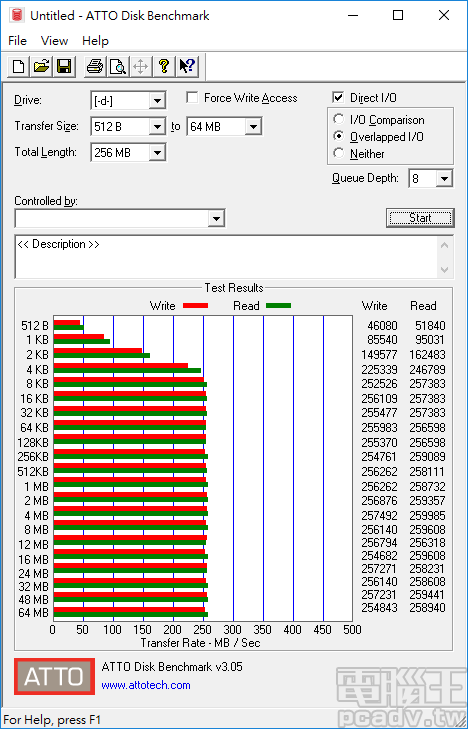Screen dimensions: 468x729
Task: Click the 512 B row label
Action: click(34, 326)
